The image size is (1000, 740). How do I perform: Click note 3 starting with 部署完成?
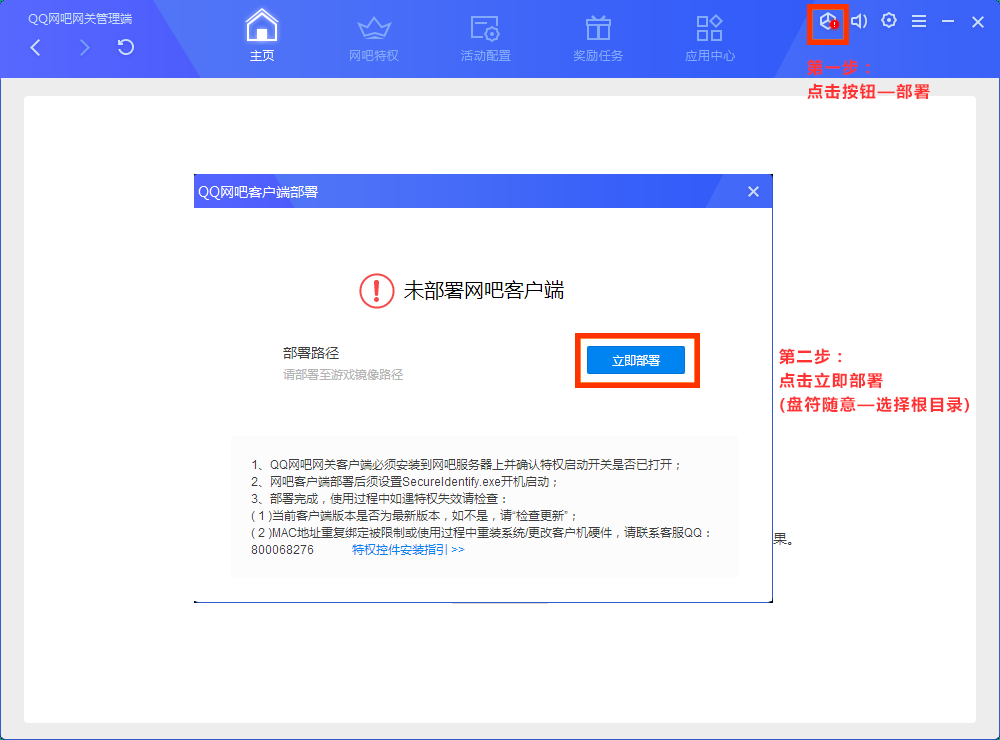380,499
